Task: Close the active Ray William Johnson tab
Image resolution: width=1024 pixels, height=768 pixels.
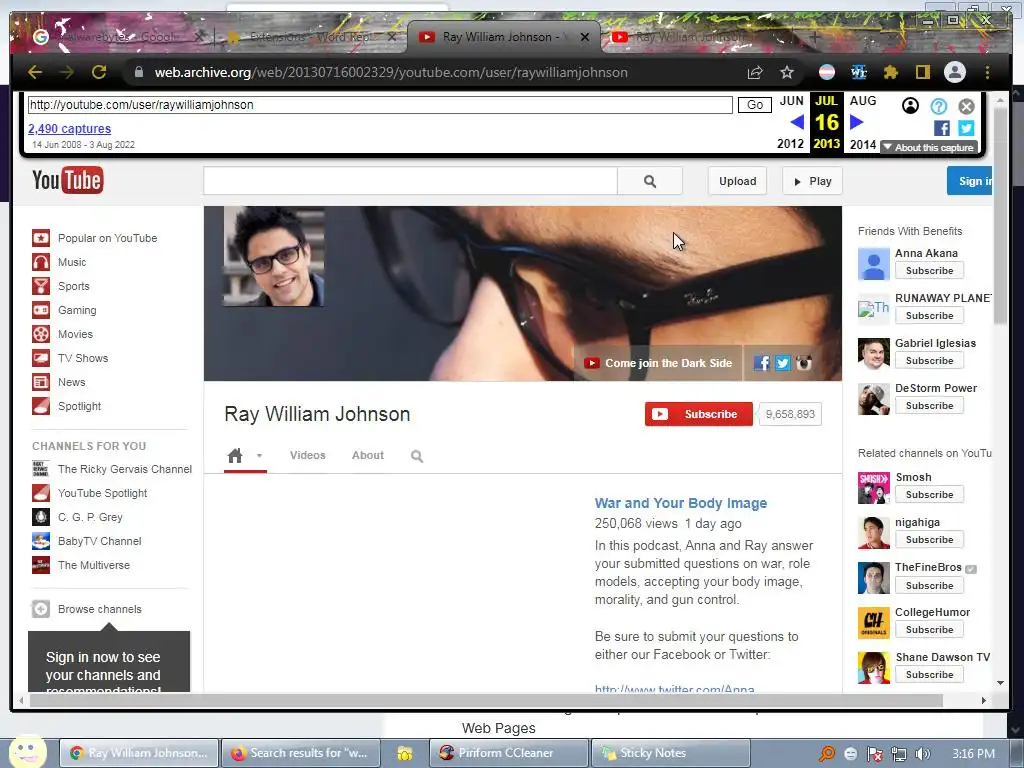Action: pyautogui.click(x=585, y=37)
